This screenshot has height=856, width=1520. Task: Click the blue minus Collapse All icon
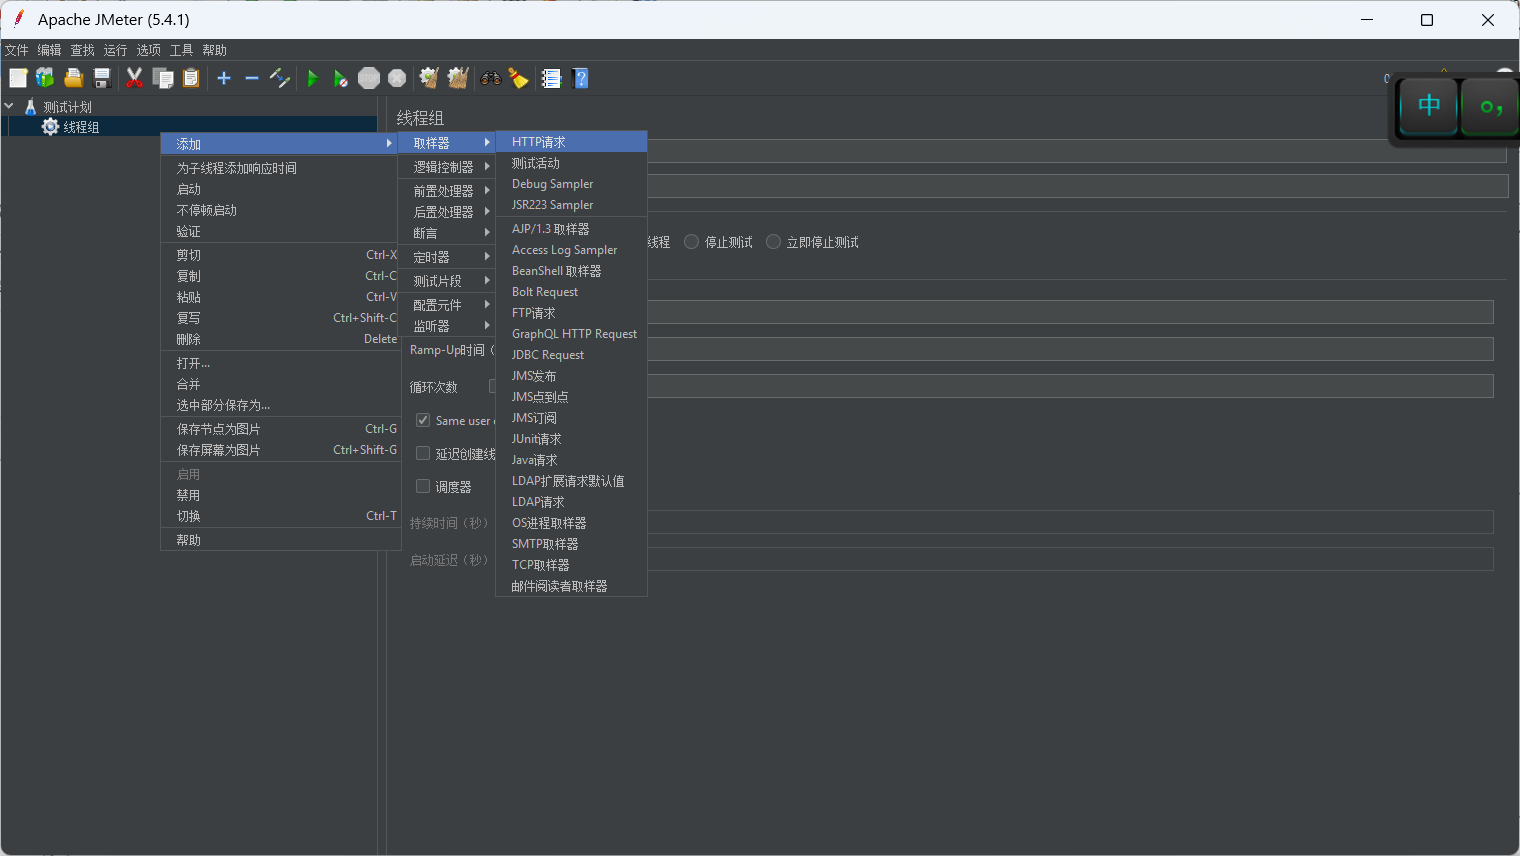coord(252,78)
